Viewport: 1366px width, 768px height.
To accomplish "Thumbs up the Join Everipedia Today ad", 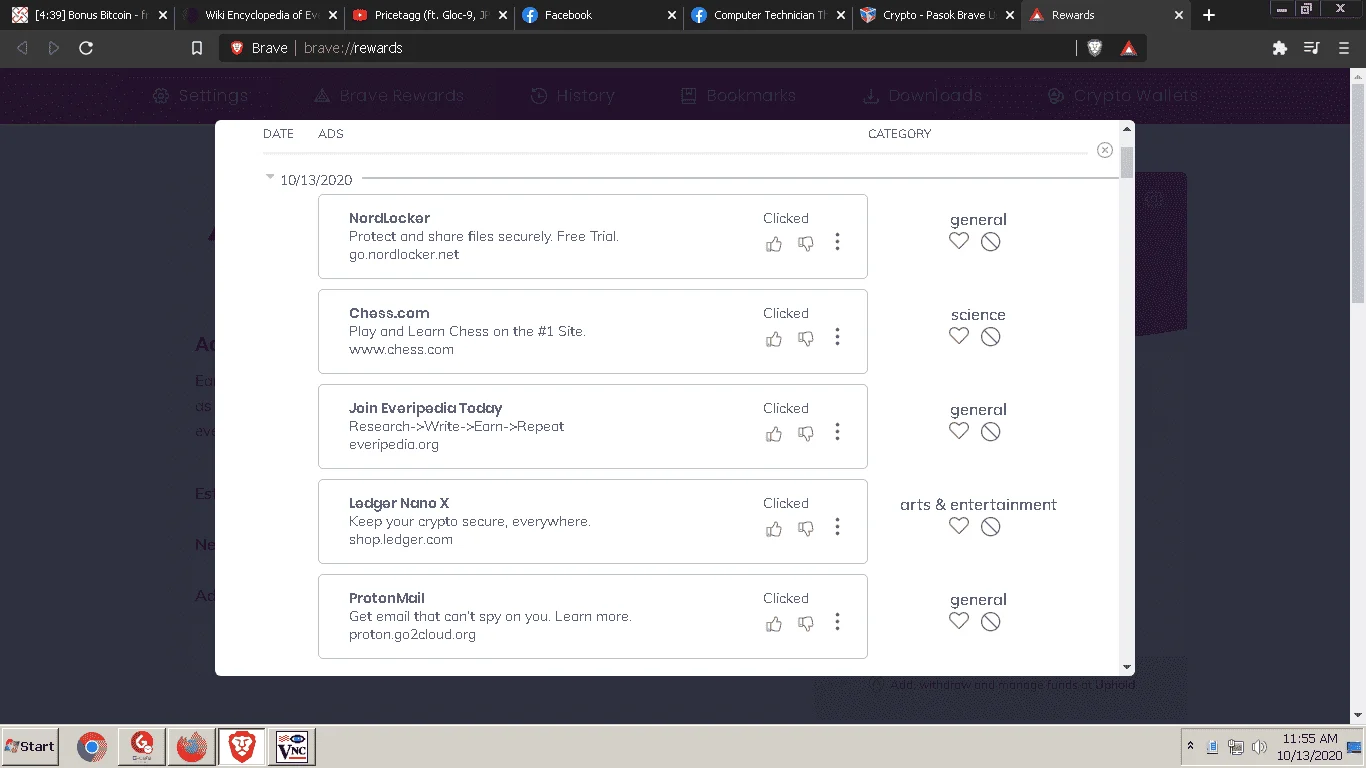I will click(774, 433).
